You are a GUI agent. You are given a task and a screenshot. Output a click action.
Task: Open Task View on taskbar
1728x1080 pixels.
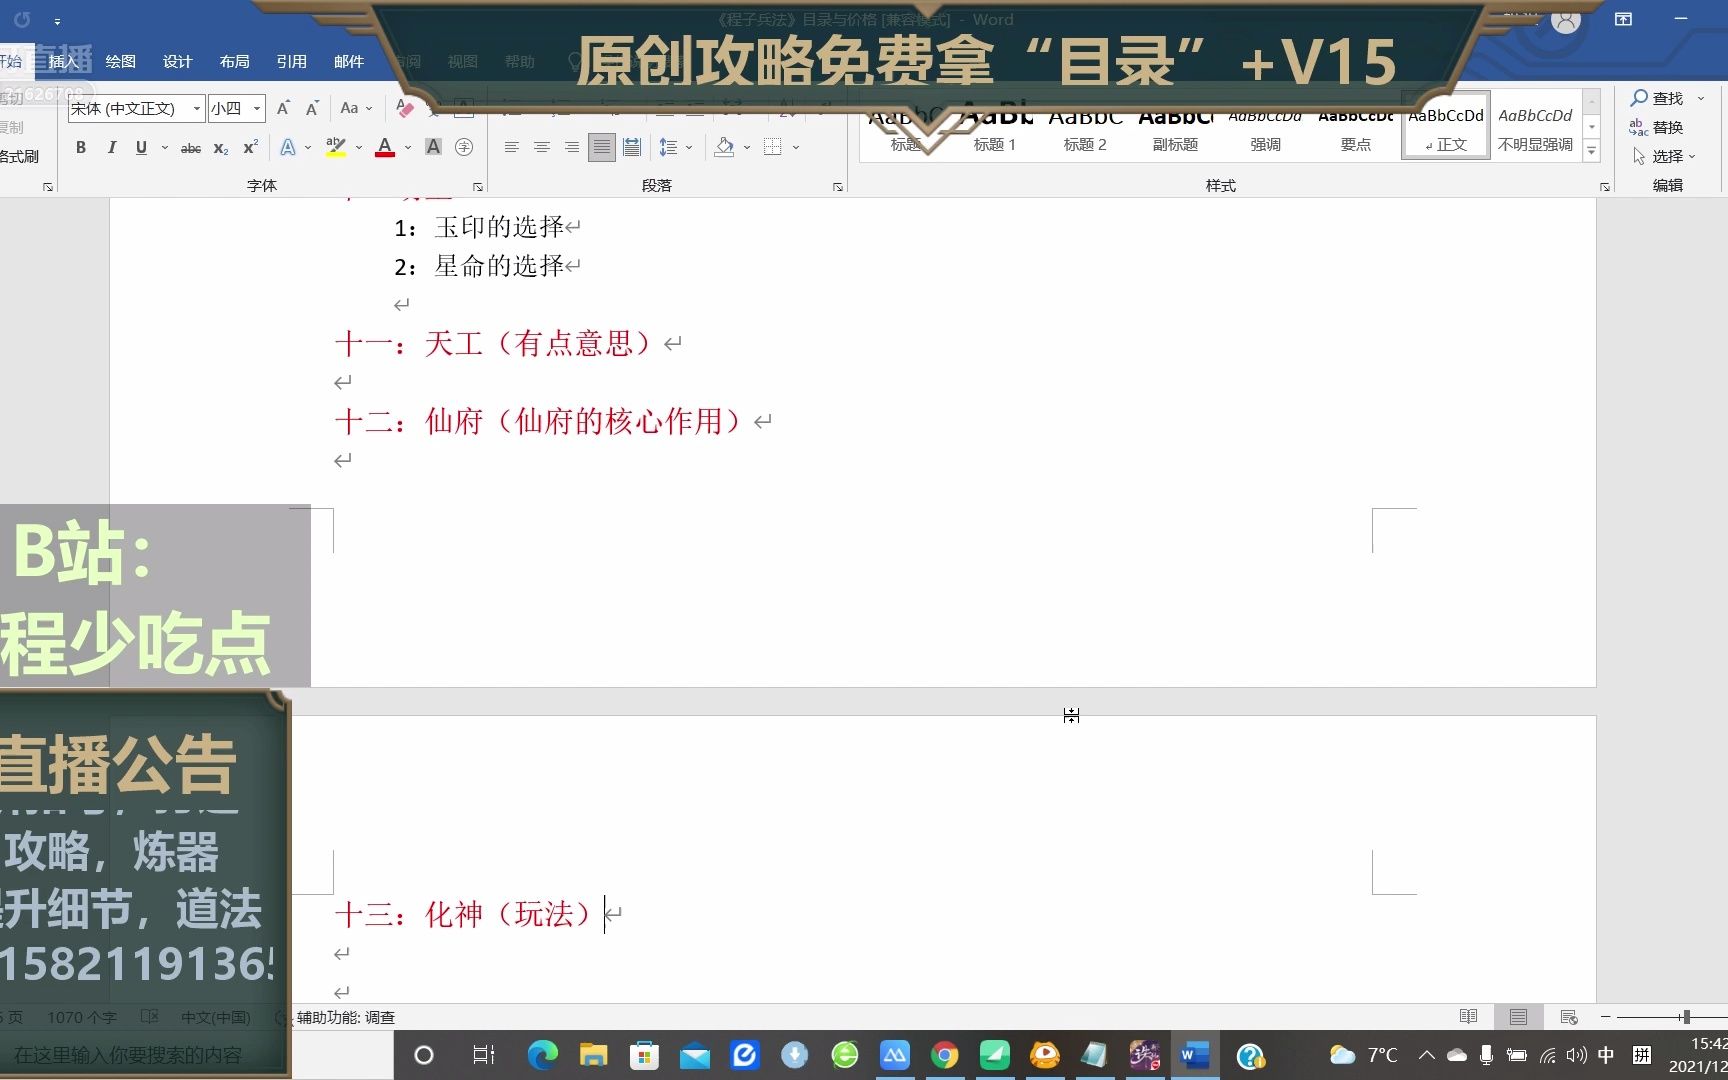[x=484, y=1055]
